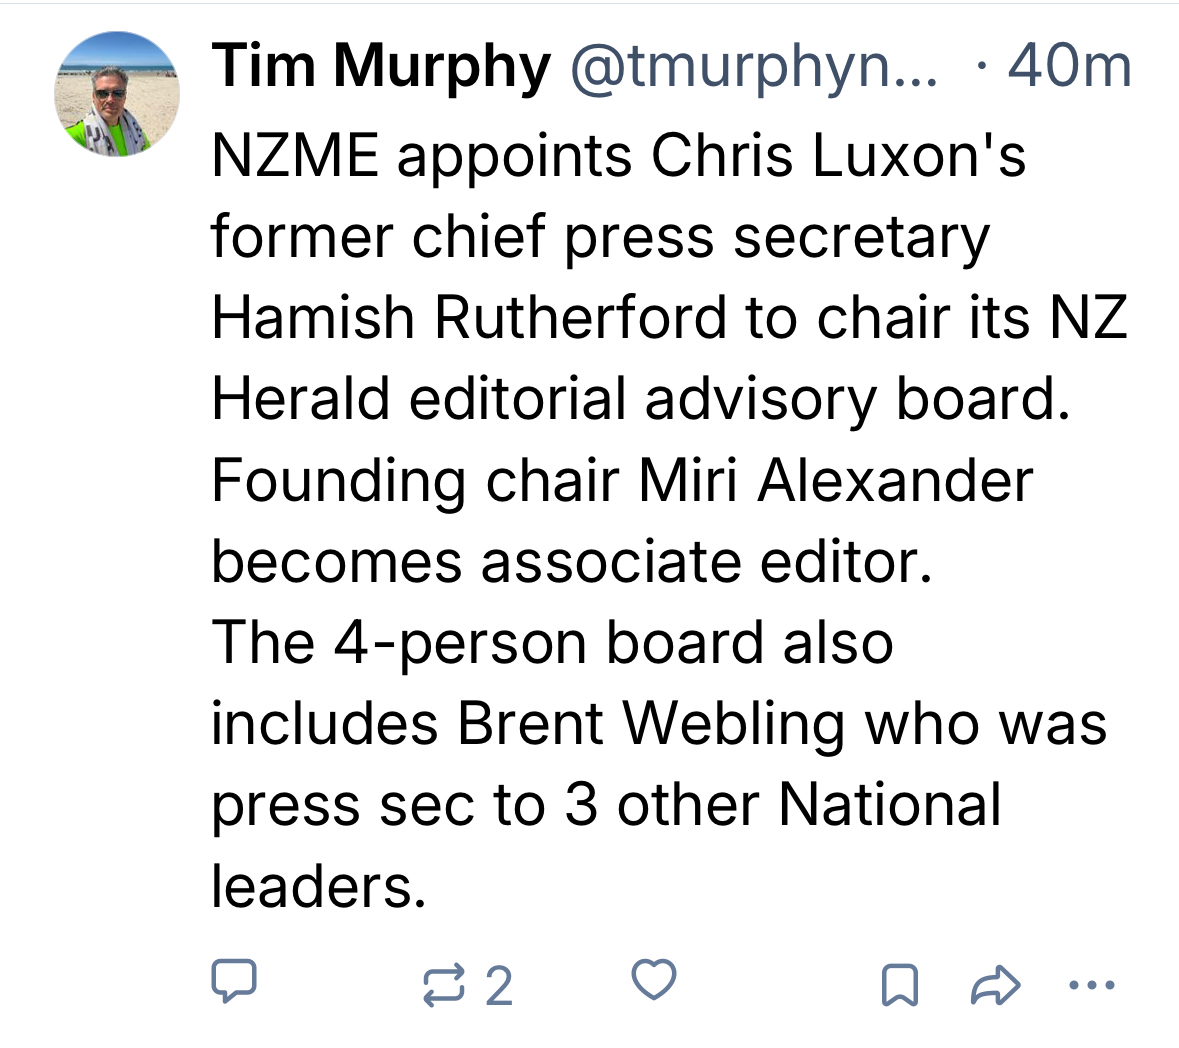1179x1048 pixels.
Task: Open the @tmurphyn... handle profile
Action: (x=754, y=66)
